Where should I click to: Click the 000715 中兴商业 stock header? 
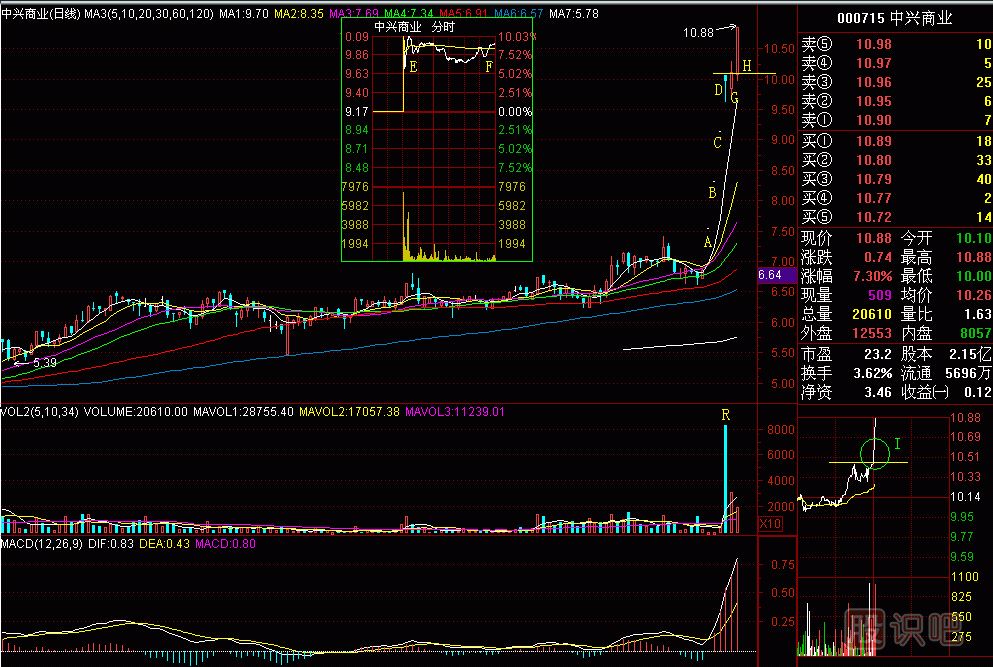click(894, 18)
